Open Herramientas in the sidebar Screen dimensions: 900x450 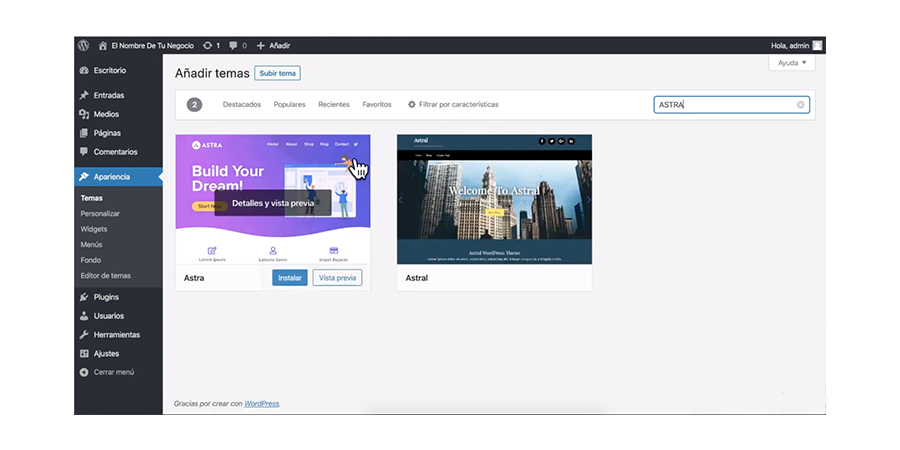(x=118, y=335)
